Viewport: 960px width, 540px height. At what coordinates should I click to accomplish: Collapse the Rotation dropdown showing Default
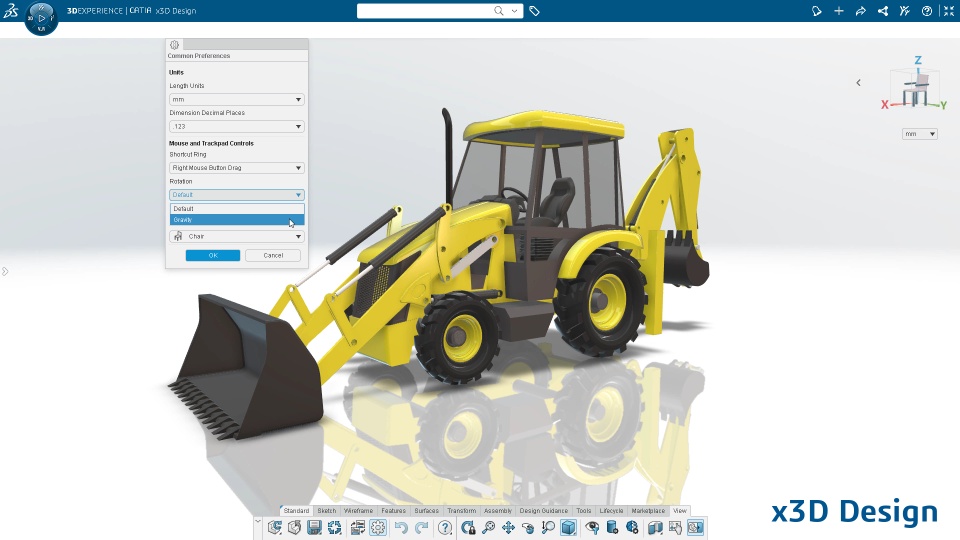[236, 195]
